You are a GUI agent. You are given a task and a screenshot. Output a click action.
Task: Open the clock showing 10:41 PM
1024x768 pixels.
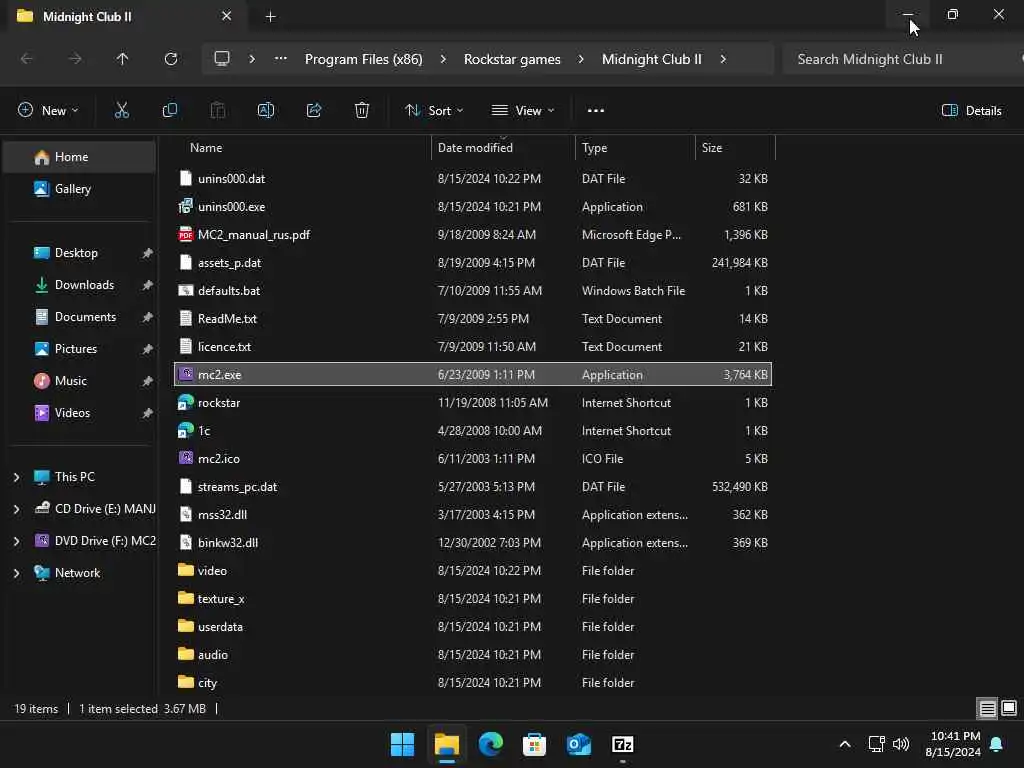(953, 744)
